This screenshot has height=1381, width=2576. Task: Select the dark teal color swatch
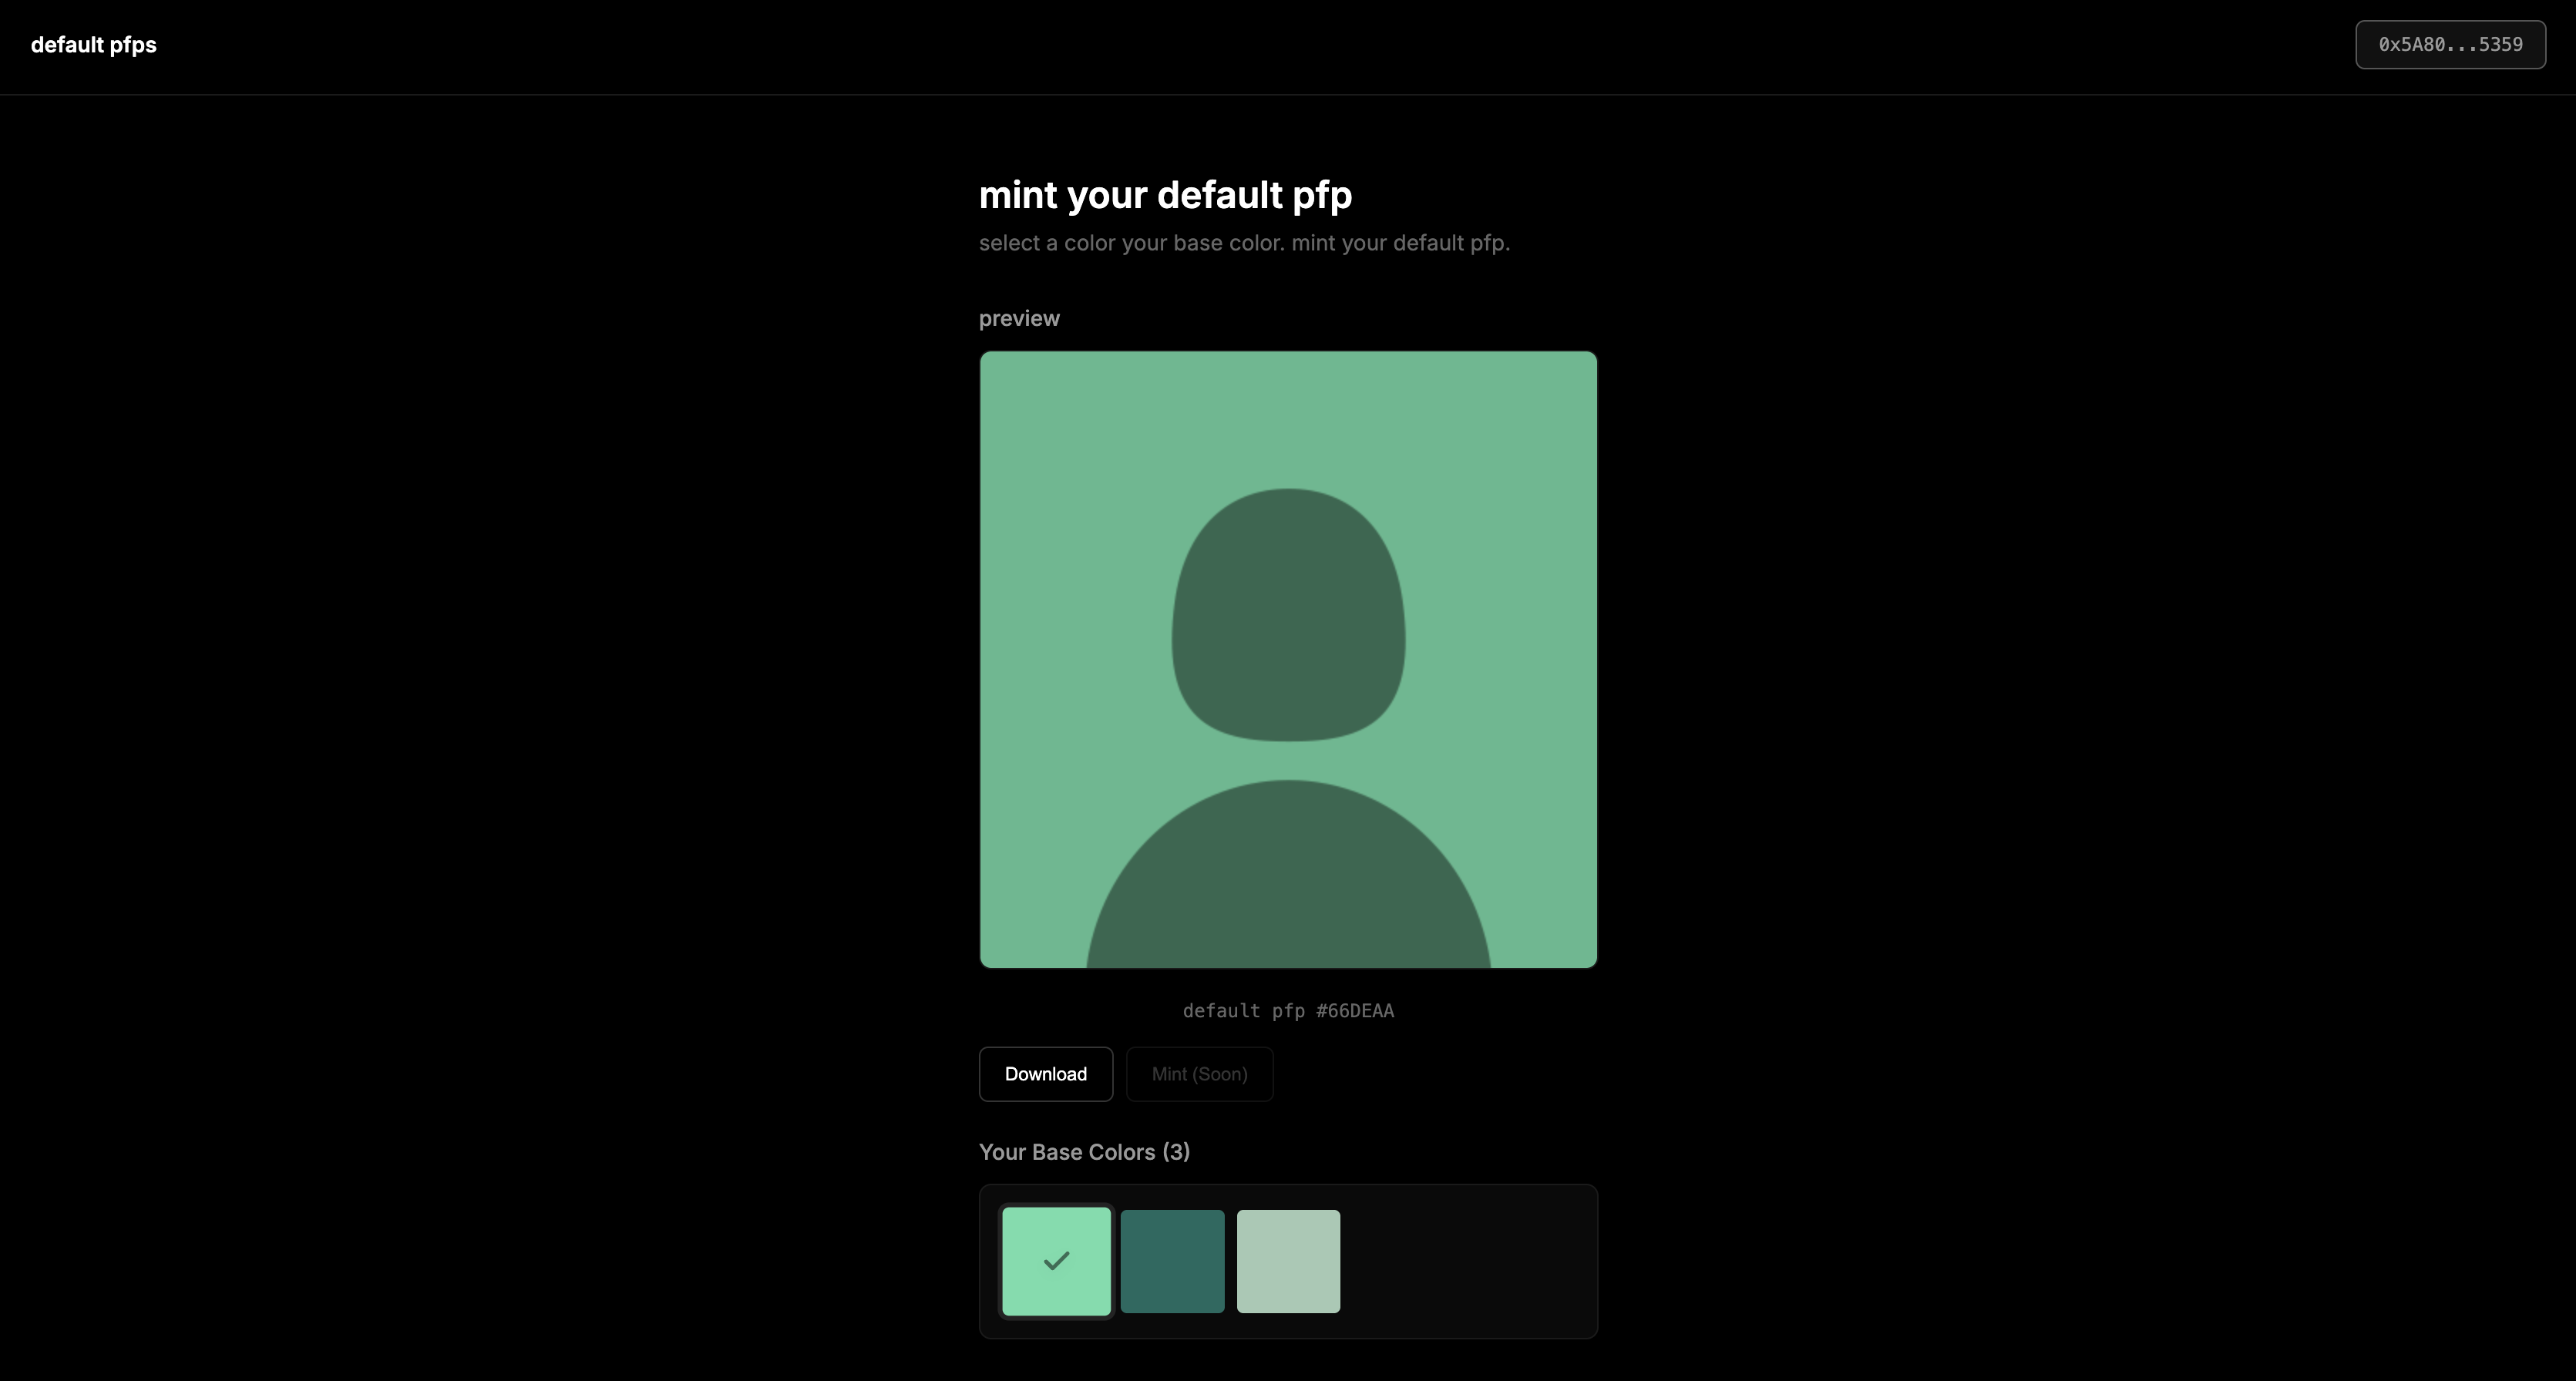[x=1172, y=1261]
